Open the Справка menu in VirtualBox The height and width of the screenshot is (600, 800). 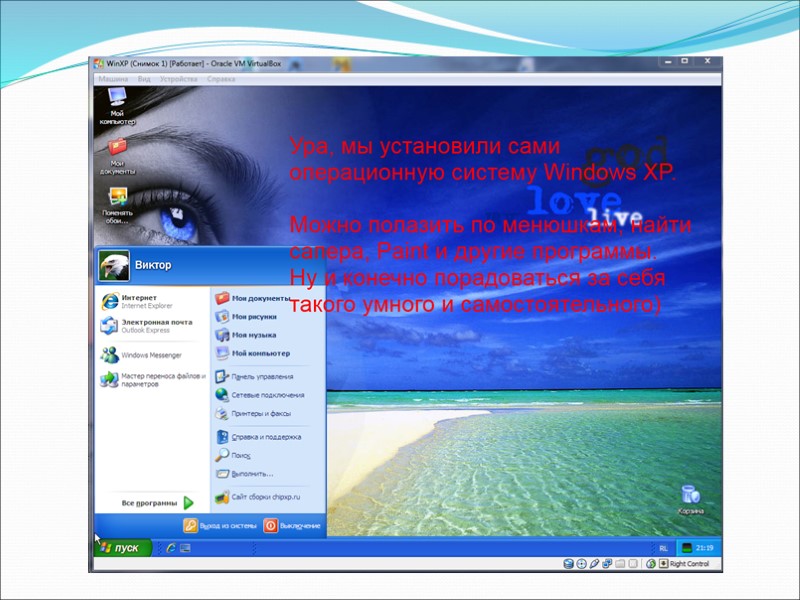coord(221,79)
